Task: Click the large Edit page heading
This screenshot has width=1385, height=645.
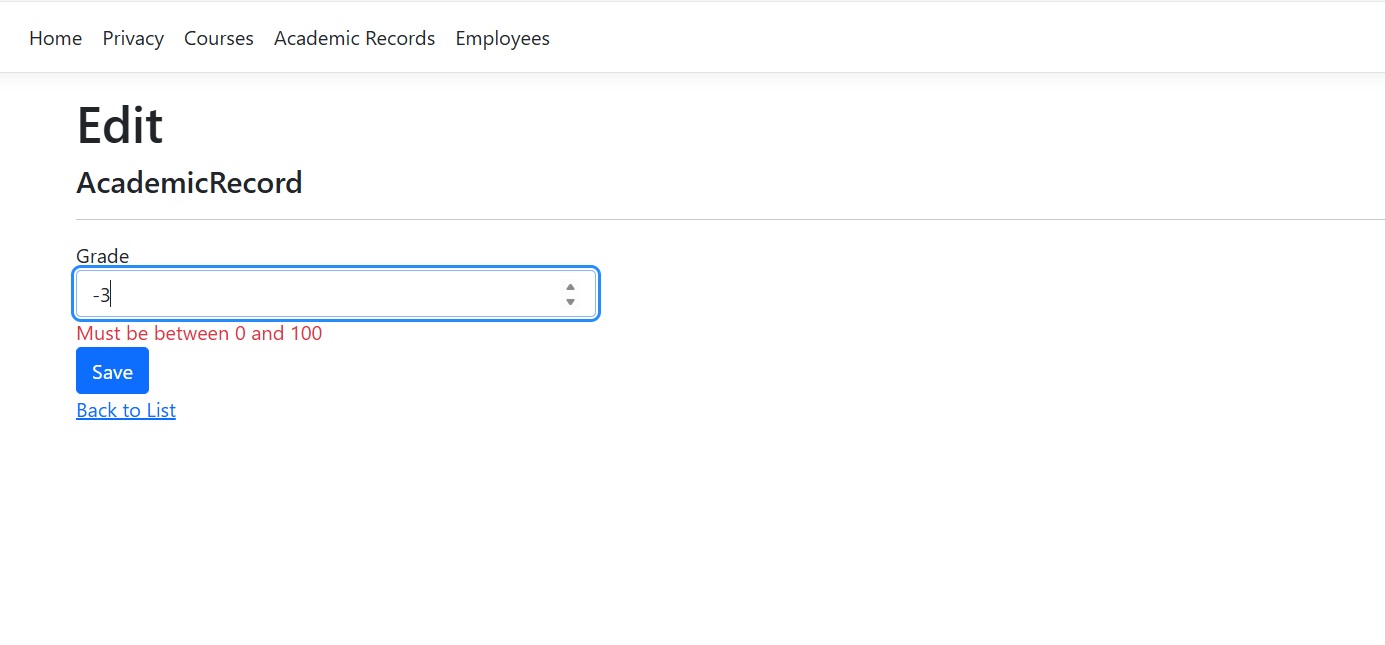Action: (120, 126)
